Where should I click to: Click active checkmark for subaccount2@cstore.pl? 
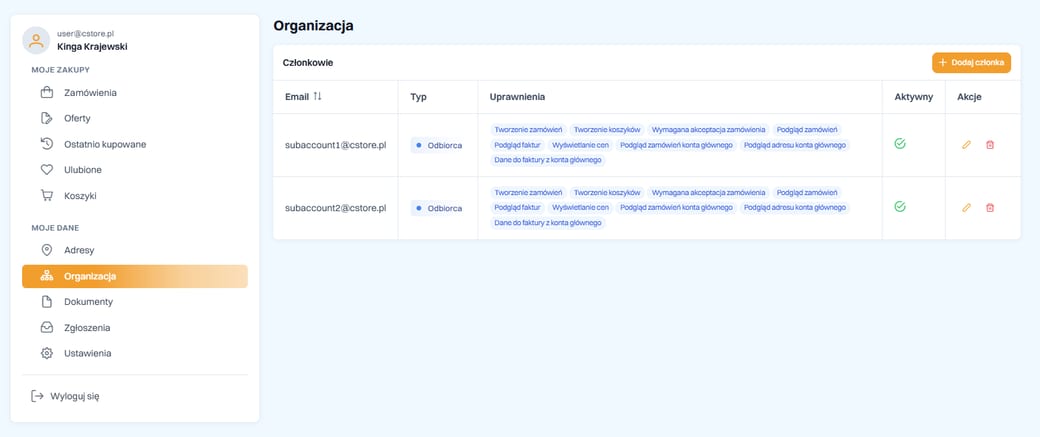pyautogui.click(x=899, y=207)
